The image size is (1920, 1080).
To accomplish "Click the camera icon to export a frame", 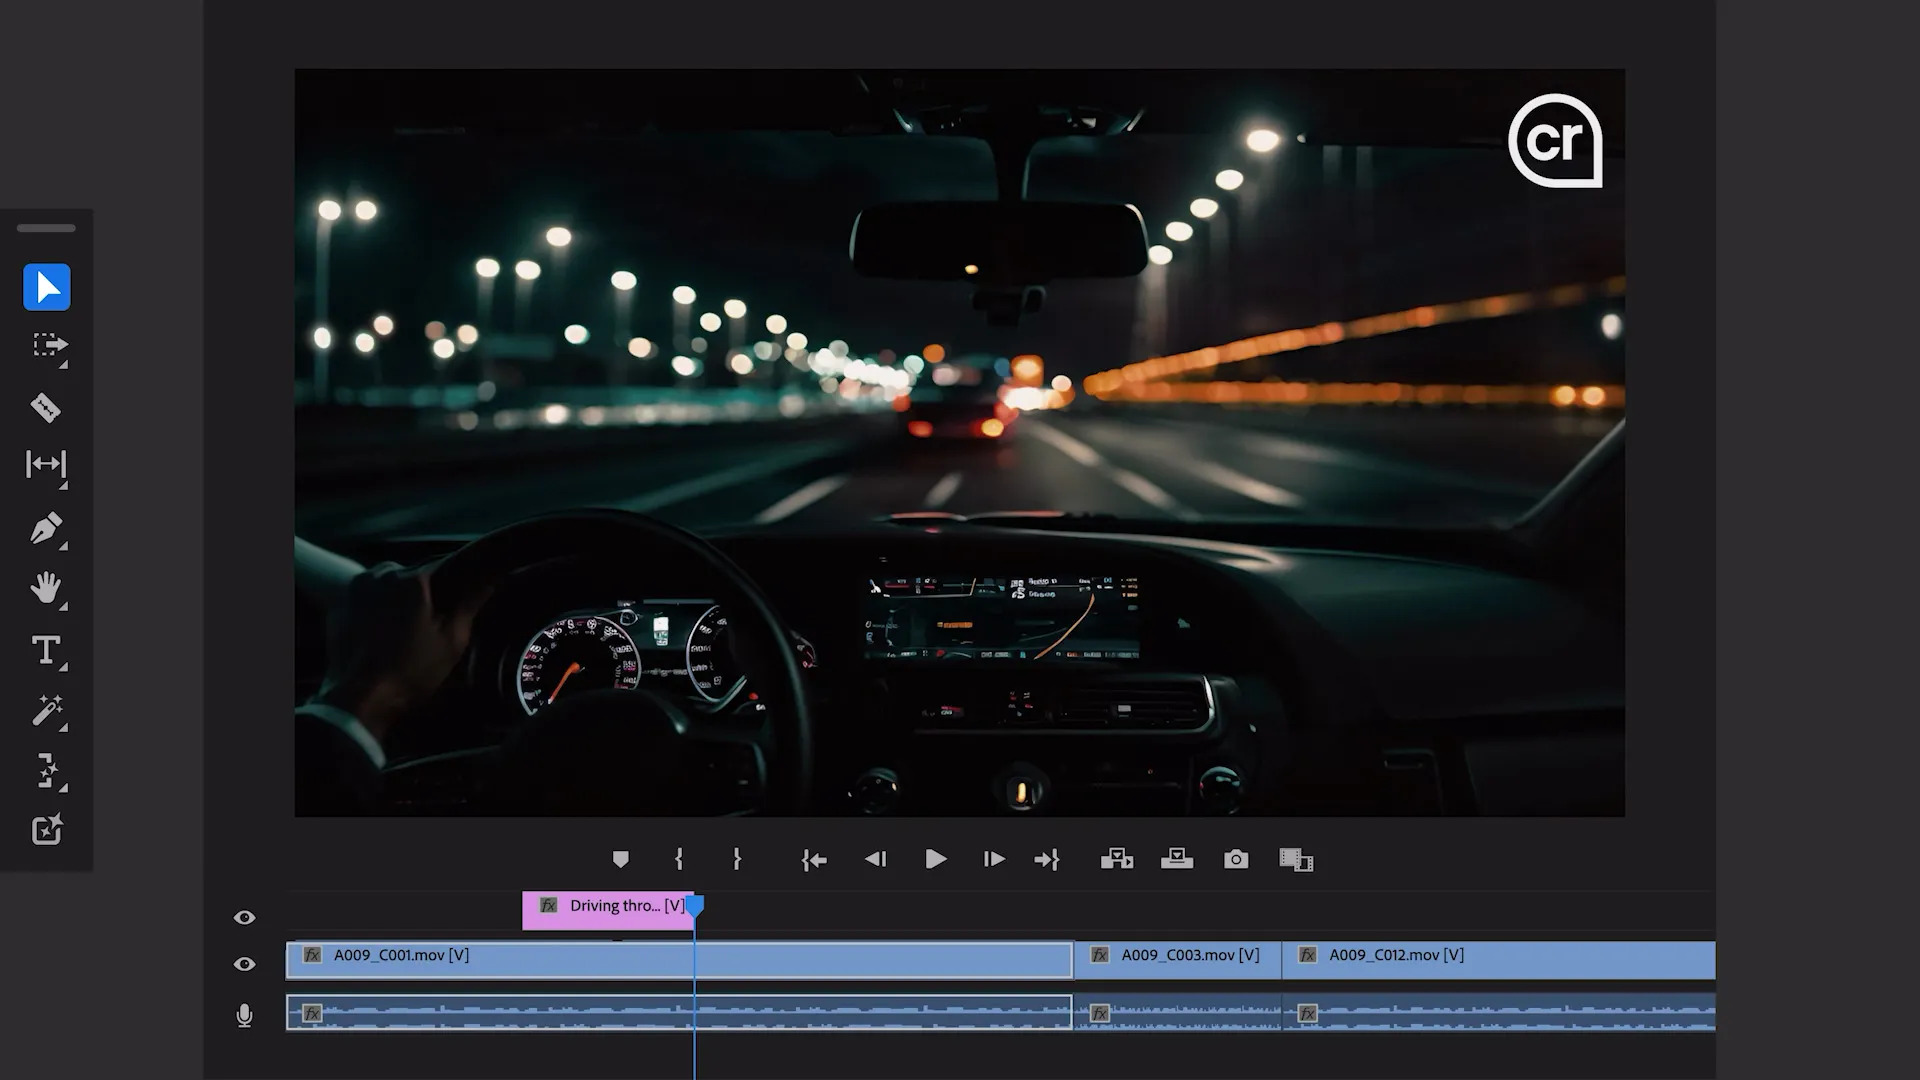I will click(1236, 859).
